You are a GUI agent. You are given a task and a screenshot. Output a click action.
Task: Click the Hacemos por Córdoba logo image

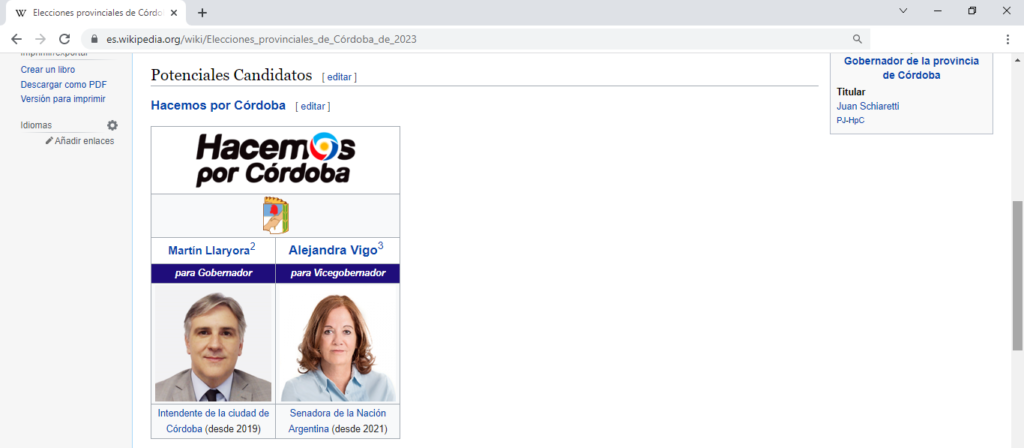coord(276,160)
